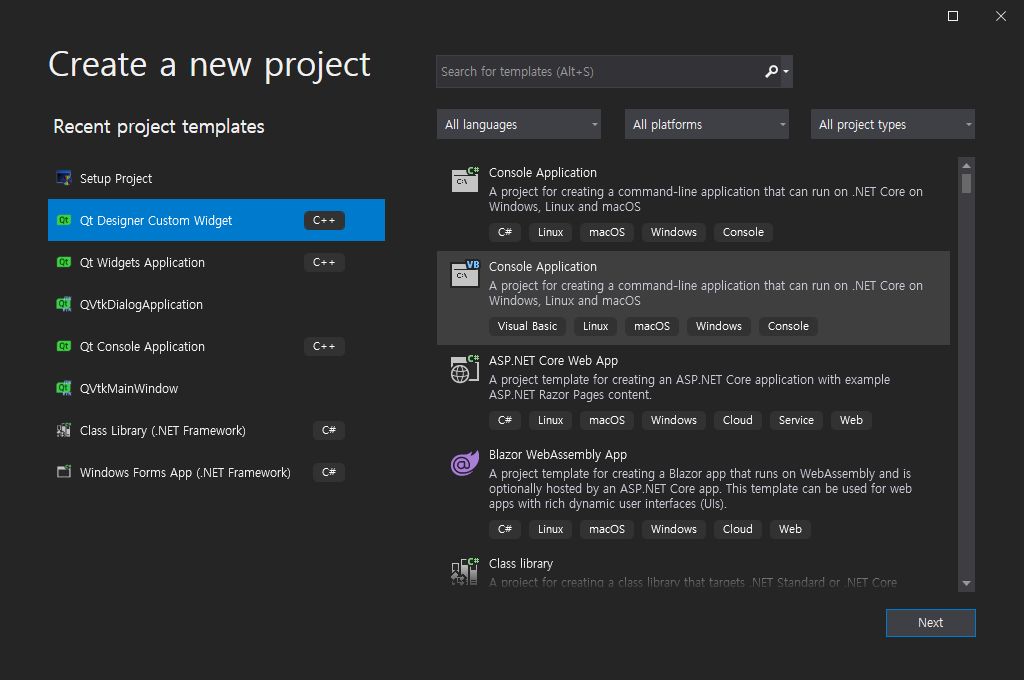This screenshot has width=1024, height=680.
Task: Select Qt Console Application template
Action: (x=216, y=346)
